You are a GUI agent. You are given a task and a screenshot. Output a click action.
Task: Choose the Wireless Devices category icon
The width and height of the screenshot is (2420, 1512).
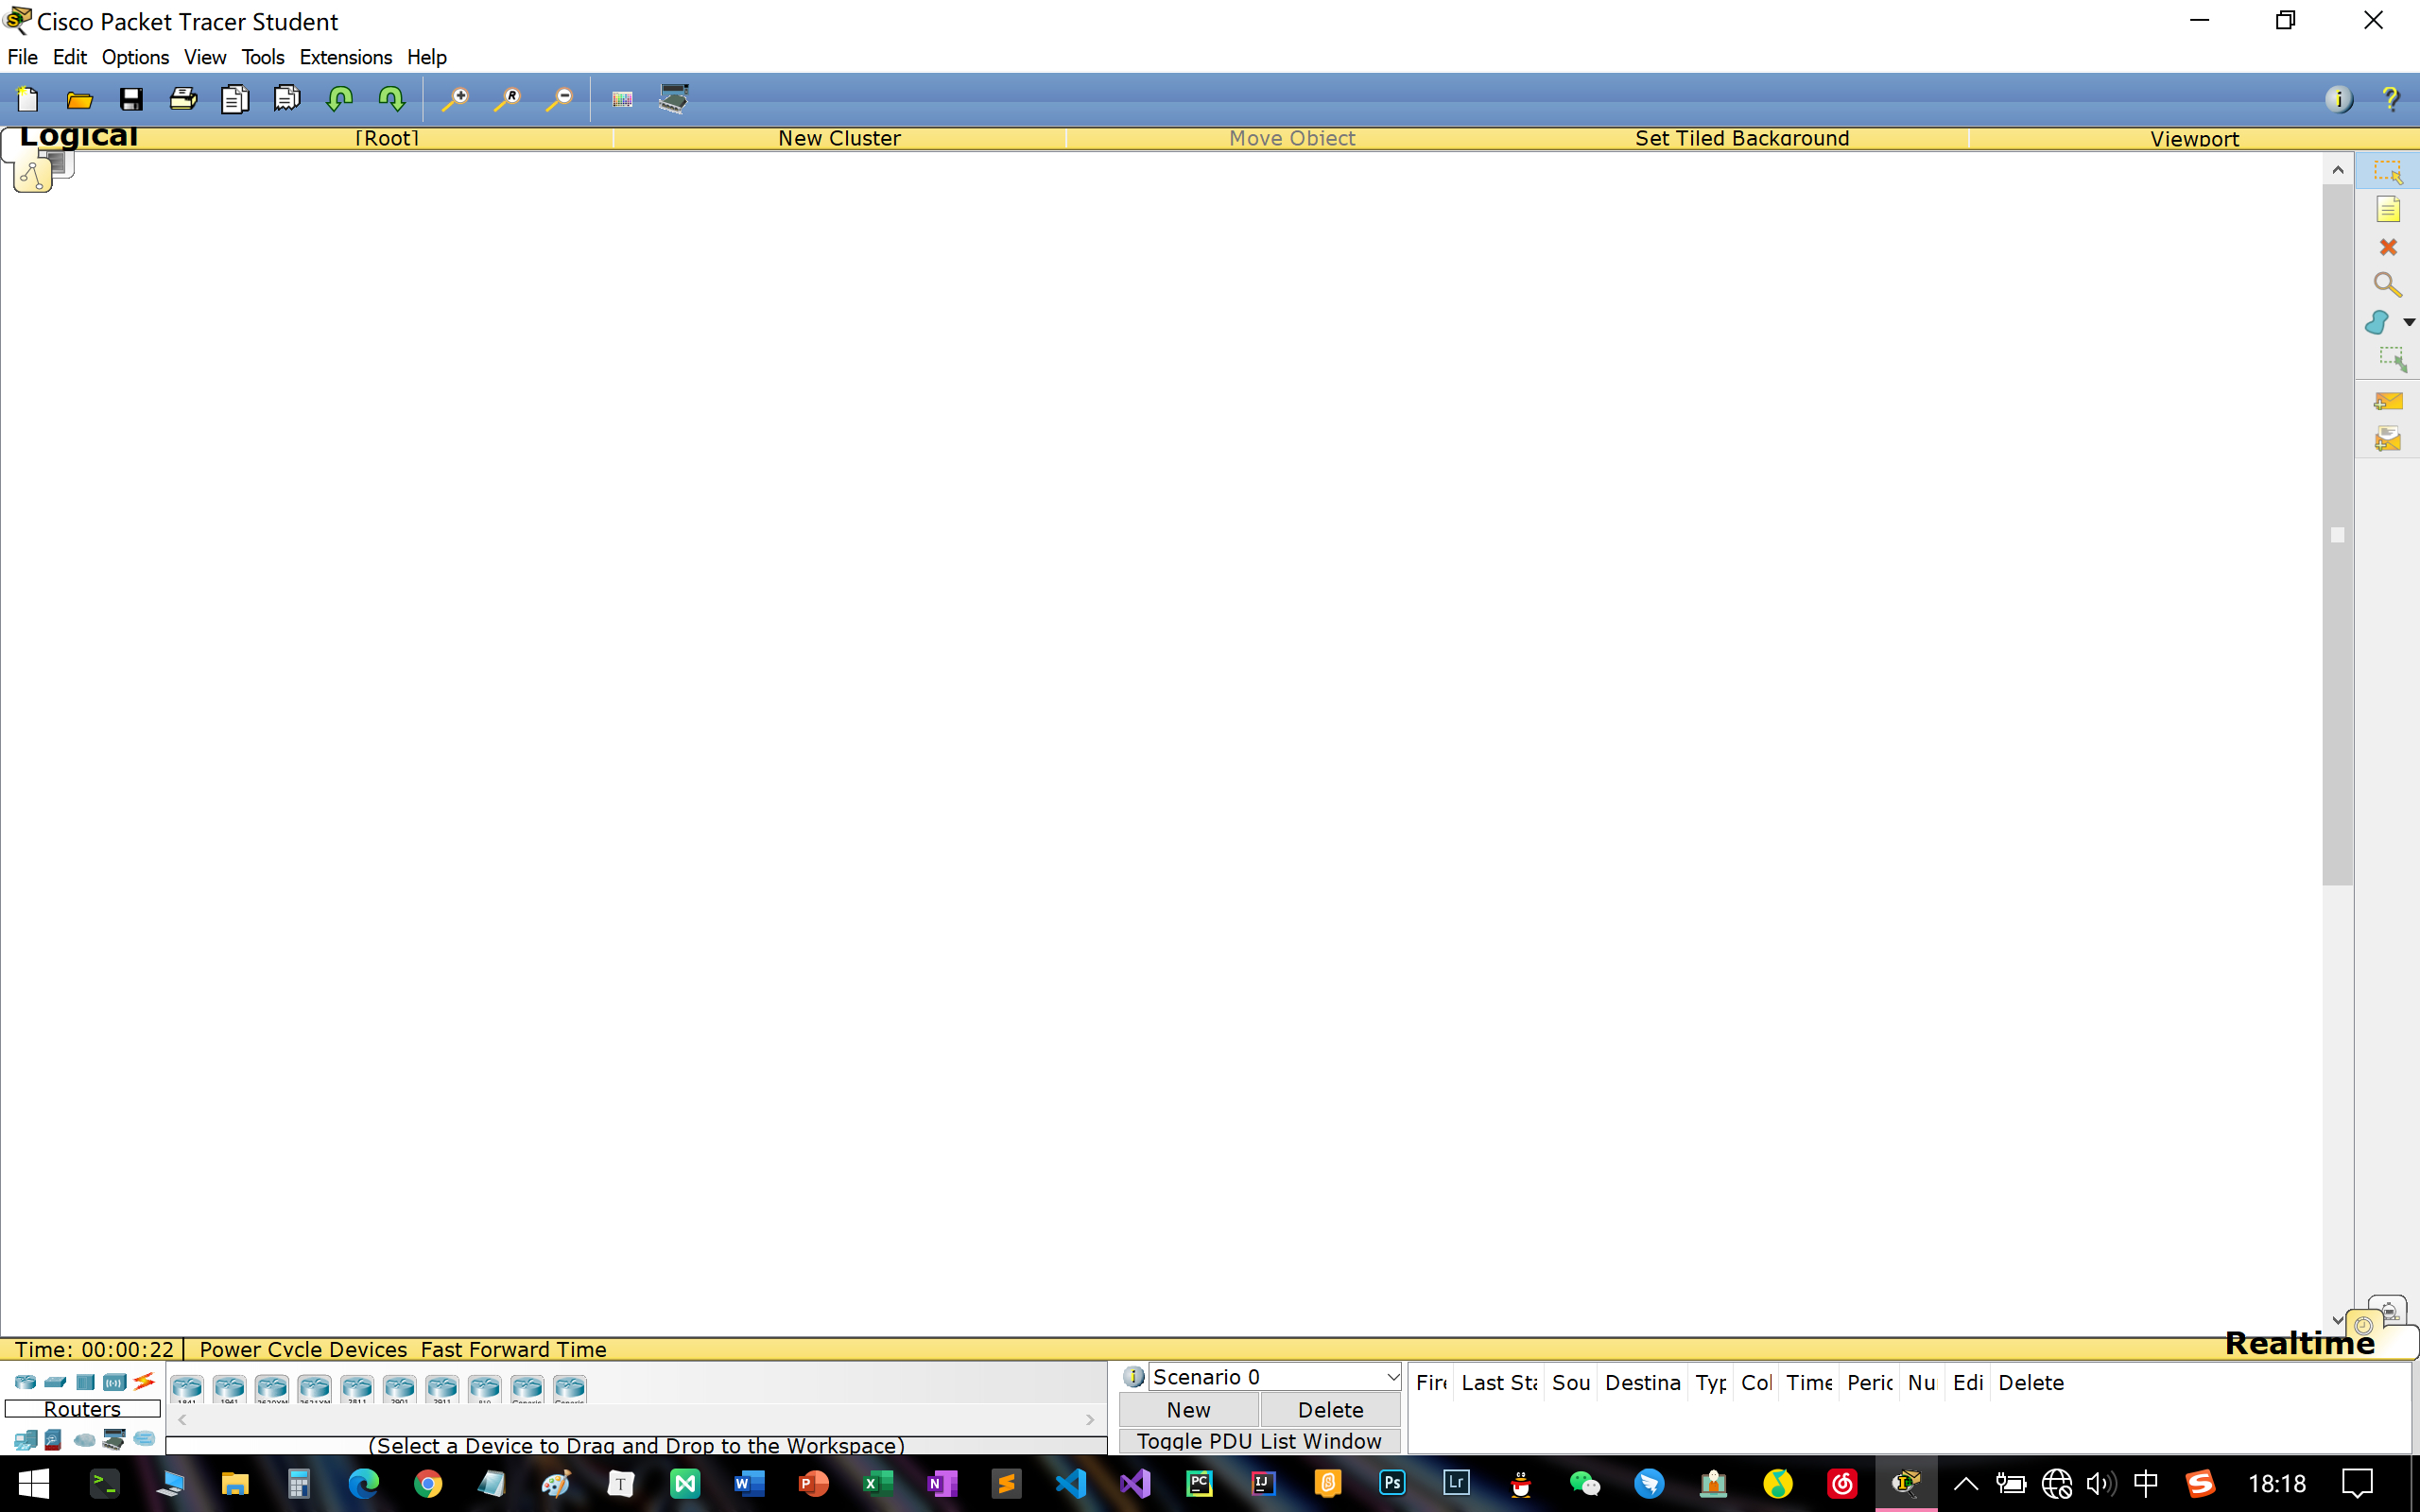point(115,1382)
